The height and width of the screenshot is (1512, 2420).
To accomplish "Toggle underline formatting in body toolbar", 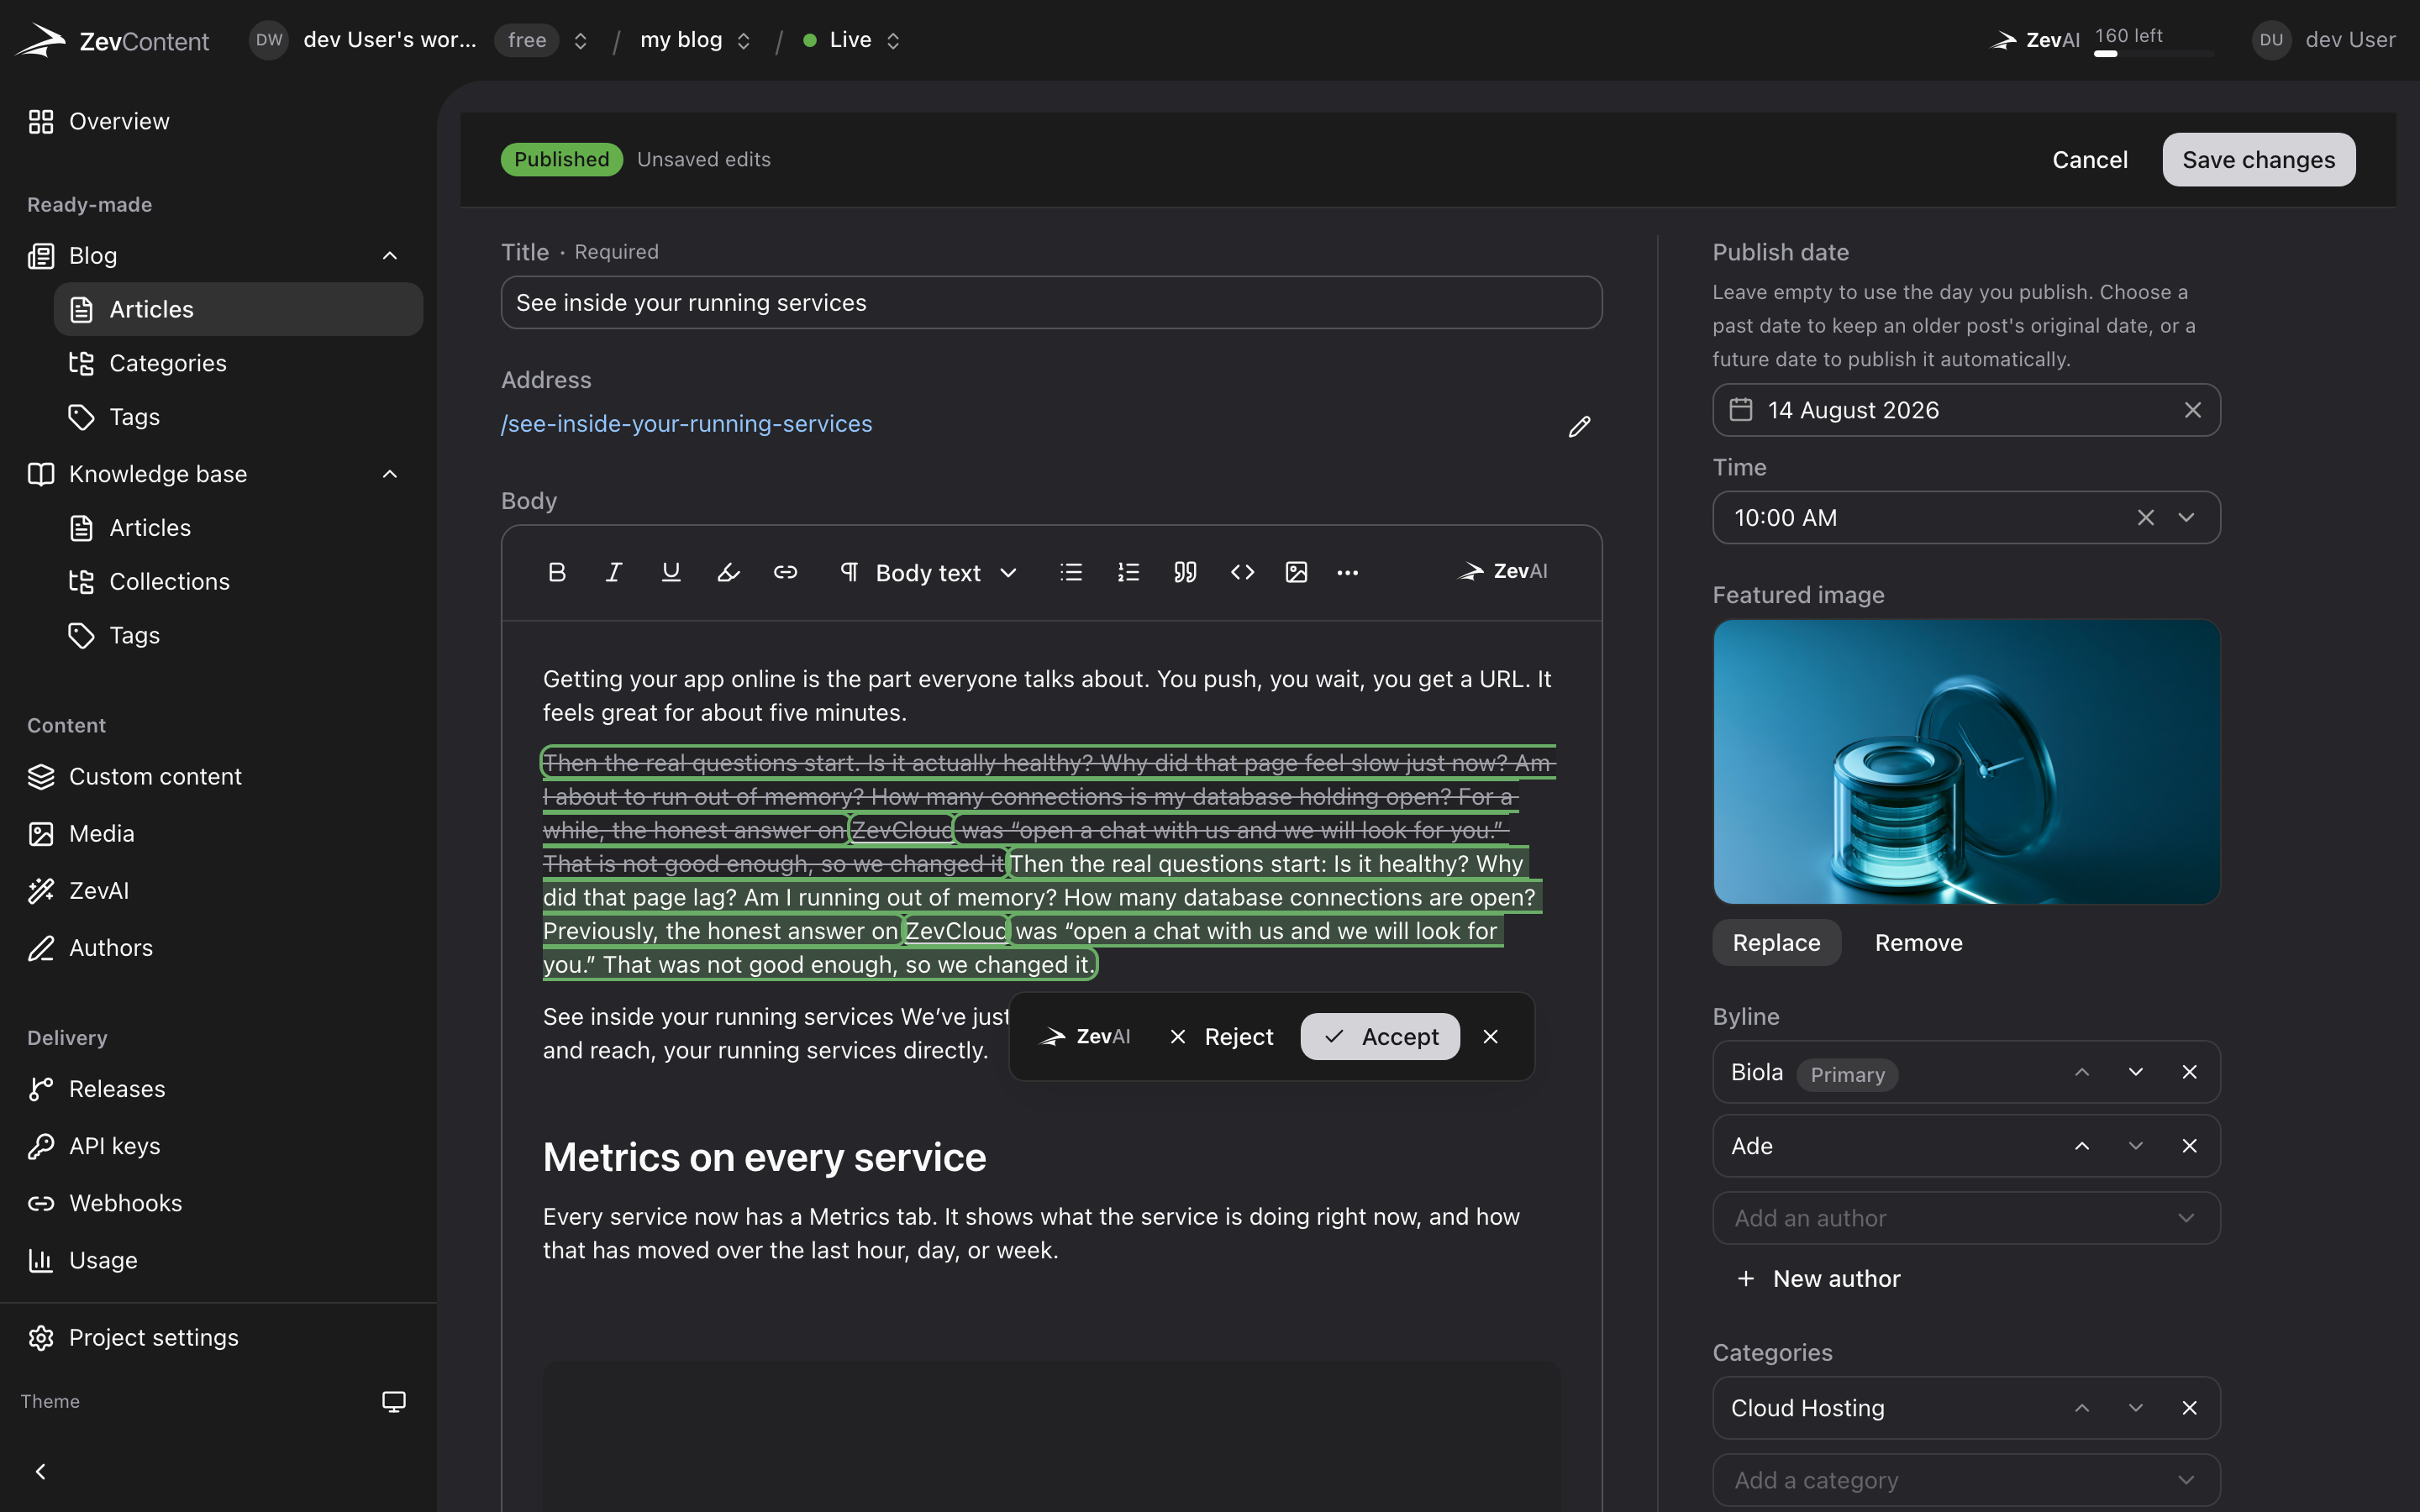I will 671,572.
